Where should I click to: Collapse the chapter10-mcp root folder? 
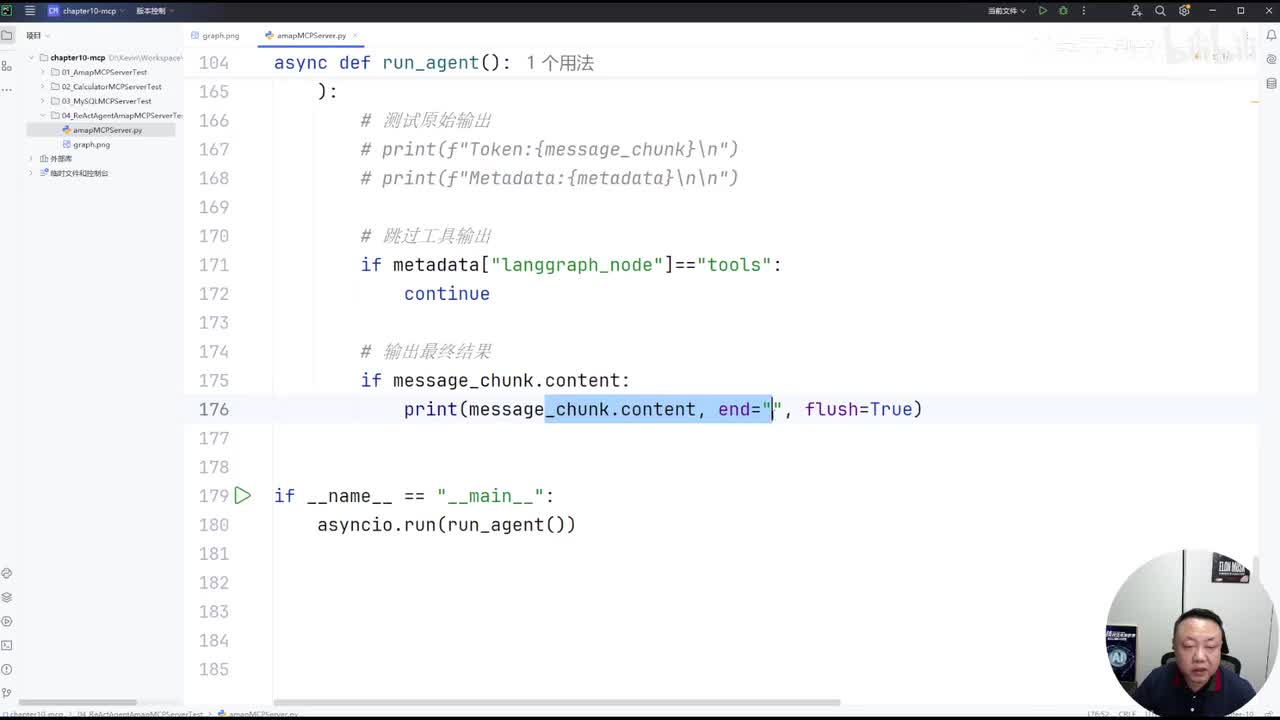pos(31,58)
